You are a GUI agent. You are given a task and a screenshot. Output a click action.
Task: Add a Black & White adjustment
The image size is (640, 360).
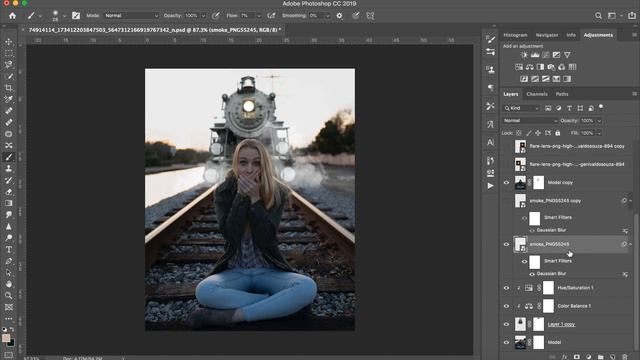coord(540,67)
